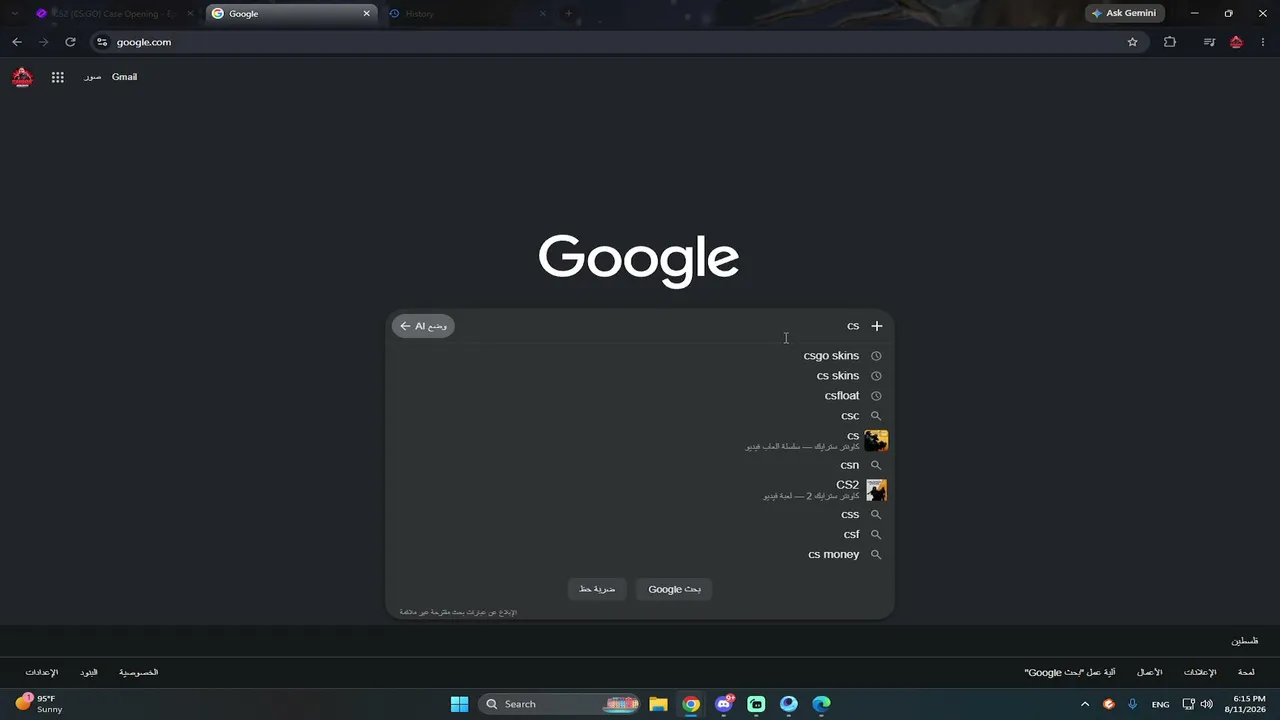Open the Terms footer link (البنود)
The image size is (1280, 720).
click(x=89, y=673)
